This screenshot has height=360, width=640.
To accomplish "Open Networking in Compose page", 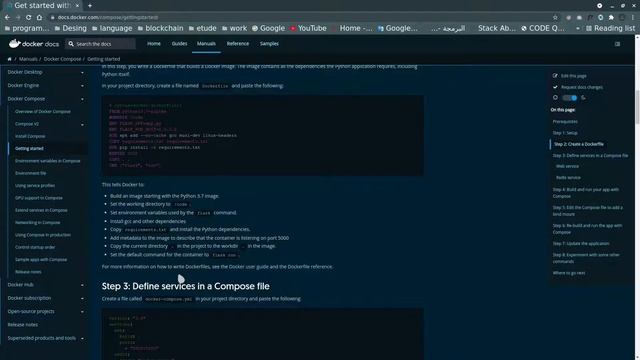I will 38,223.
